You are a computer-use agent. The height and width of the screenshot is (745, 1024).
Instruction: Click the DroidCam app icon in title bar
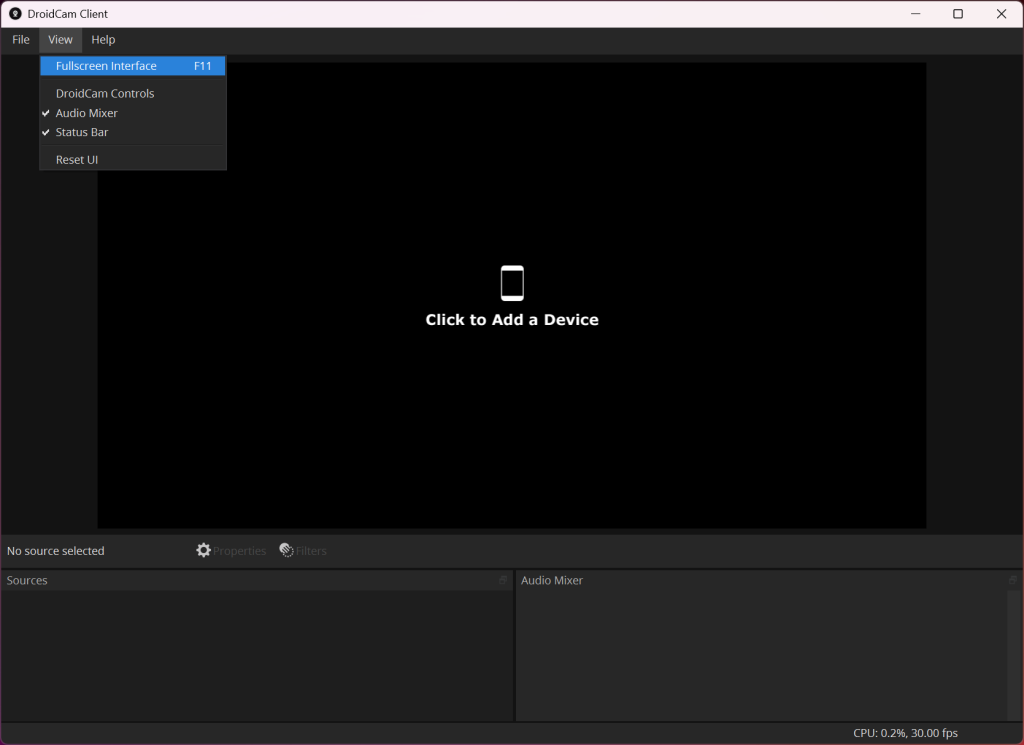pos(15,14)
